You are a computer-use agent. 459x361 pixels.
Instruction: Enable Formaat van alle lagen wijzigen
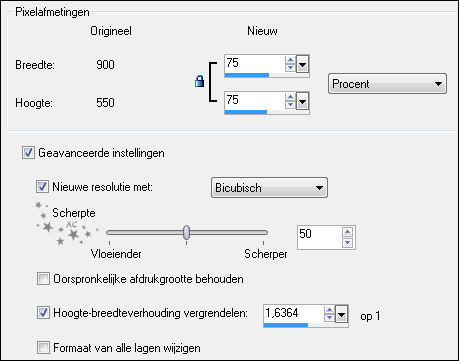[x=43, y=348]
